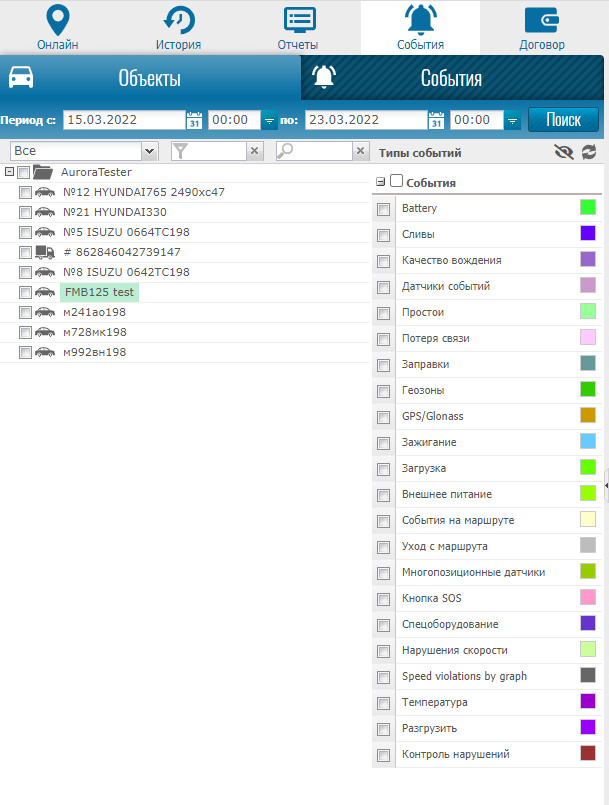Open end time 00:00 dropdown
The width and height of the screenshot is (609, 805).
(512, 120)
